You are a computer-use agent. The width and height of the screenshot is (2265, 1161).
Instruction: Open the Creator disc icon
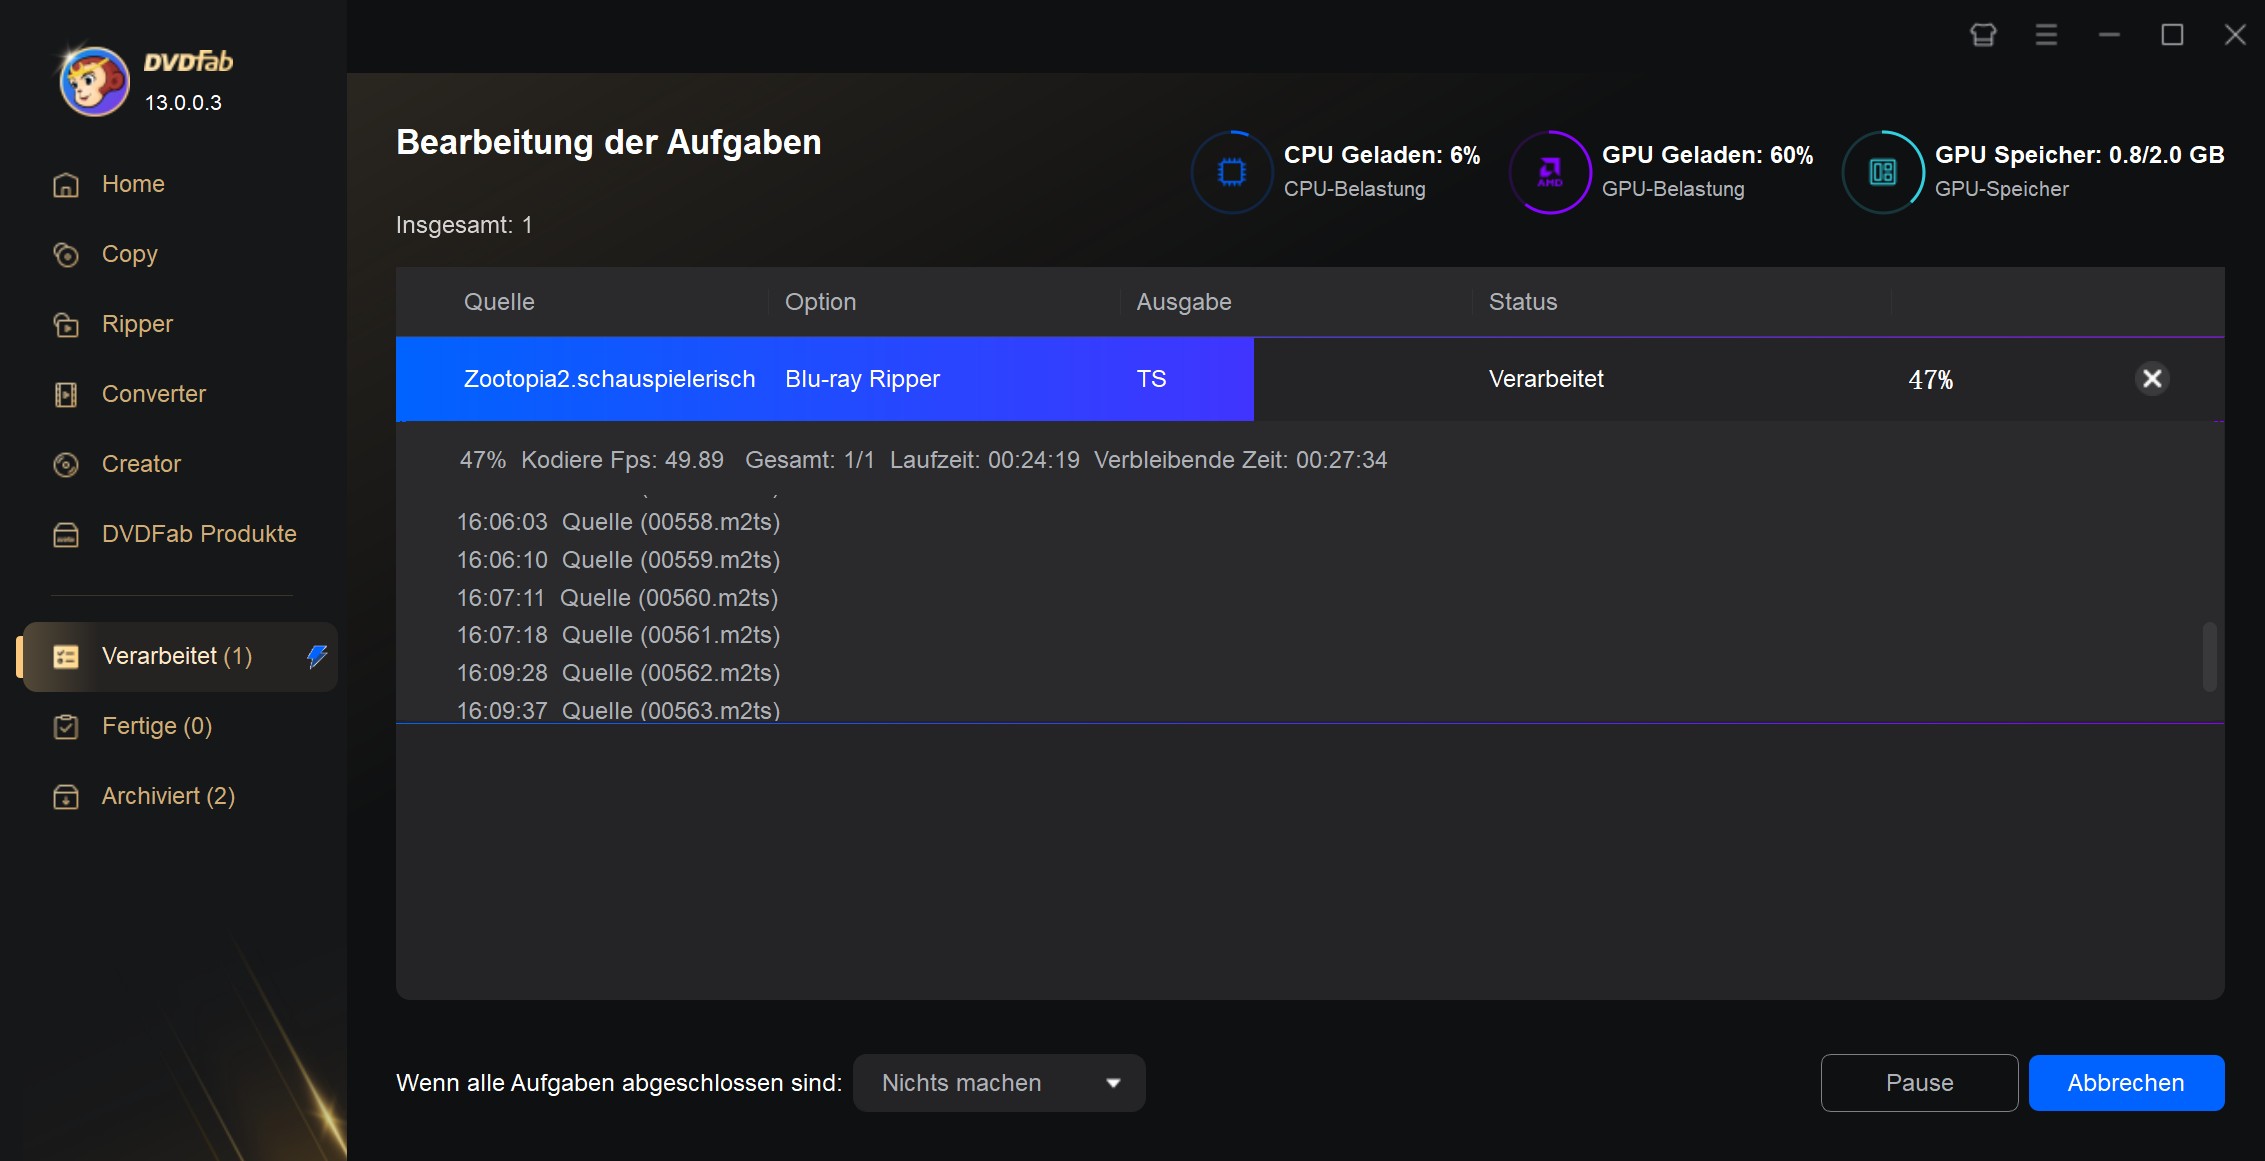(x=66, y=464)
